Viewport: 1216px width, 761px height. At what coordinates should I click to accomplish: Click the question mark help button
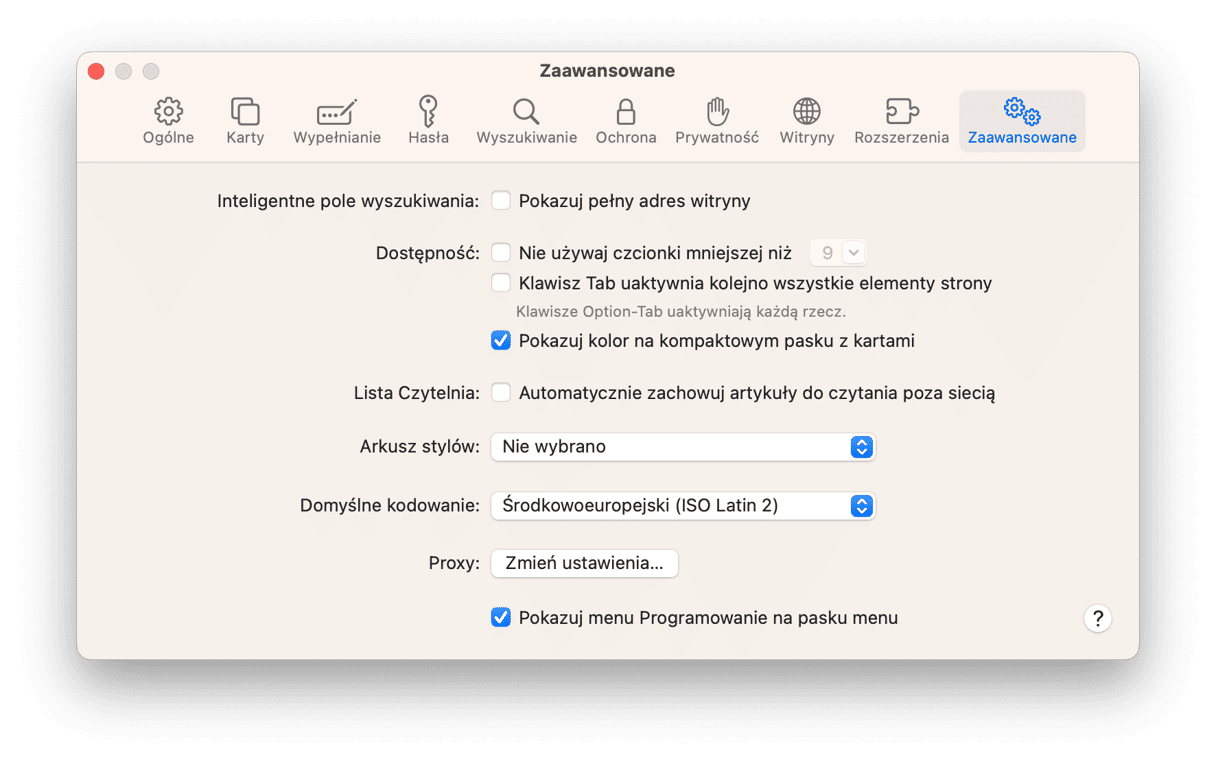point(1097,618)
